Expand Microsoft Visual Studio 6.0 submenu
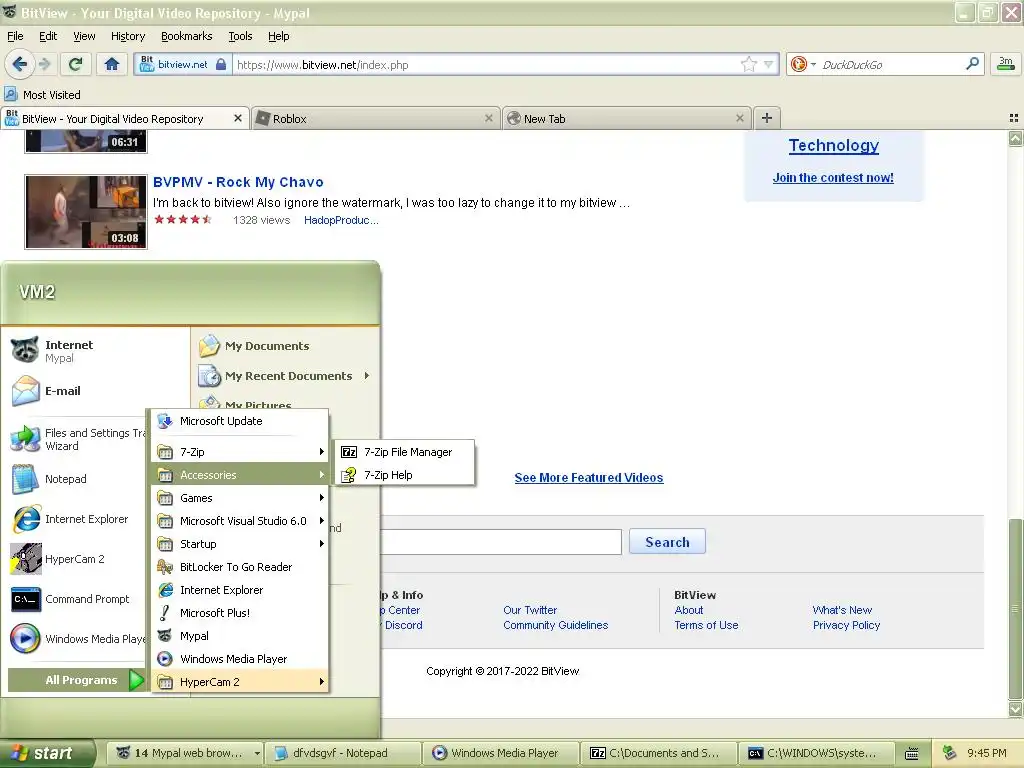Viewport: 1024px width, 768px height. click(x=239, y=520)
